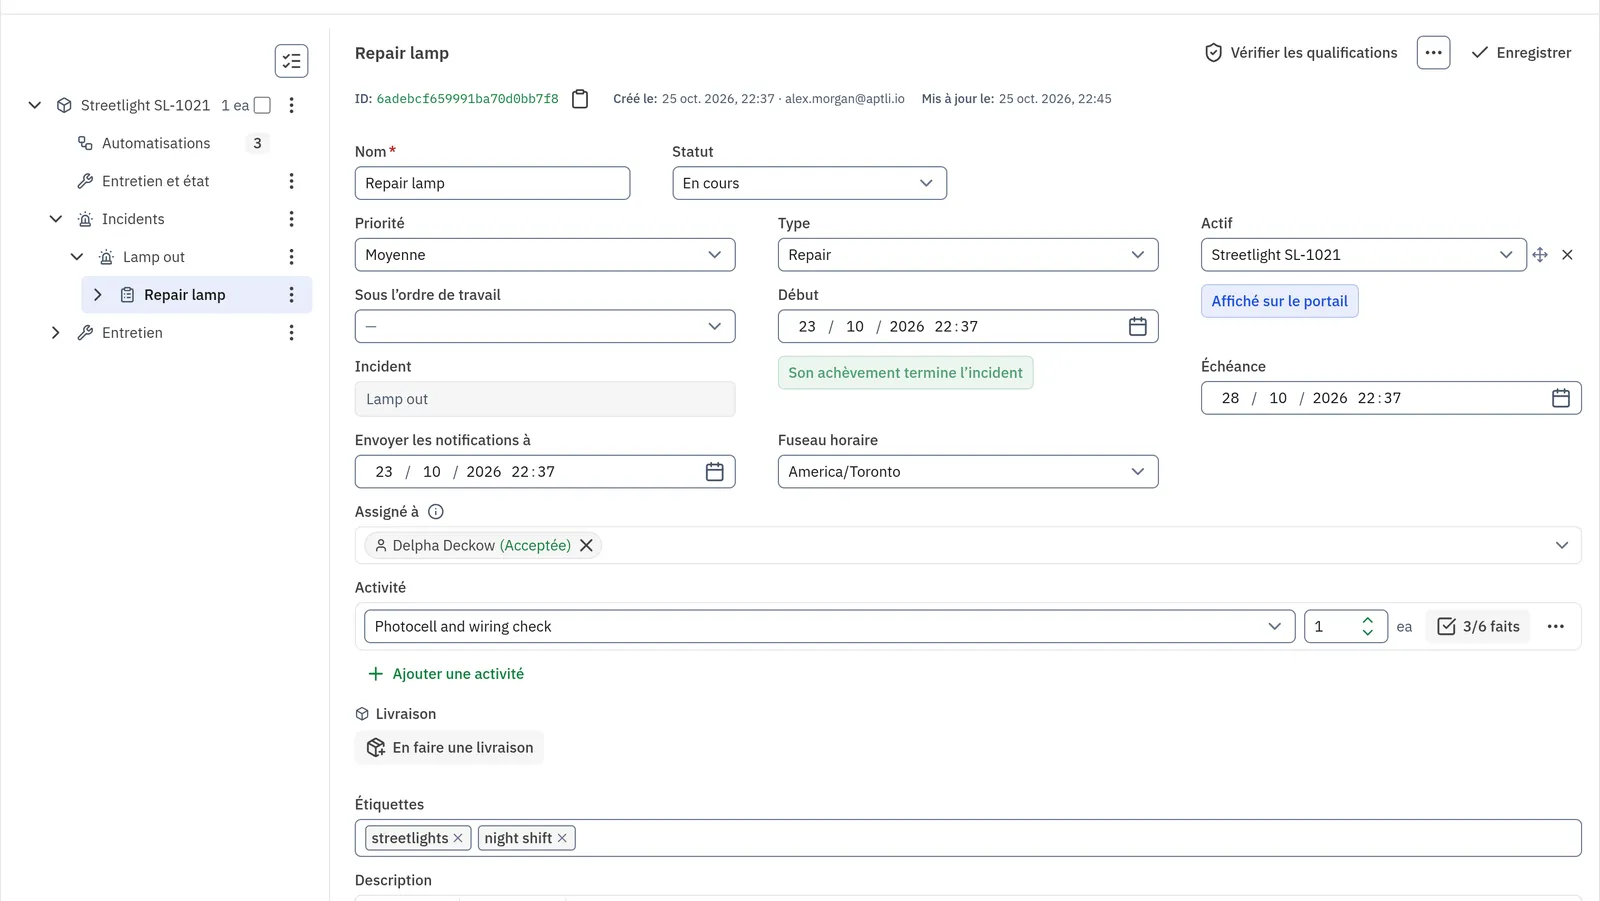Open kebab menu for Incidents row
The image size is (1600, 901).
[291, 219]
